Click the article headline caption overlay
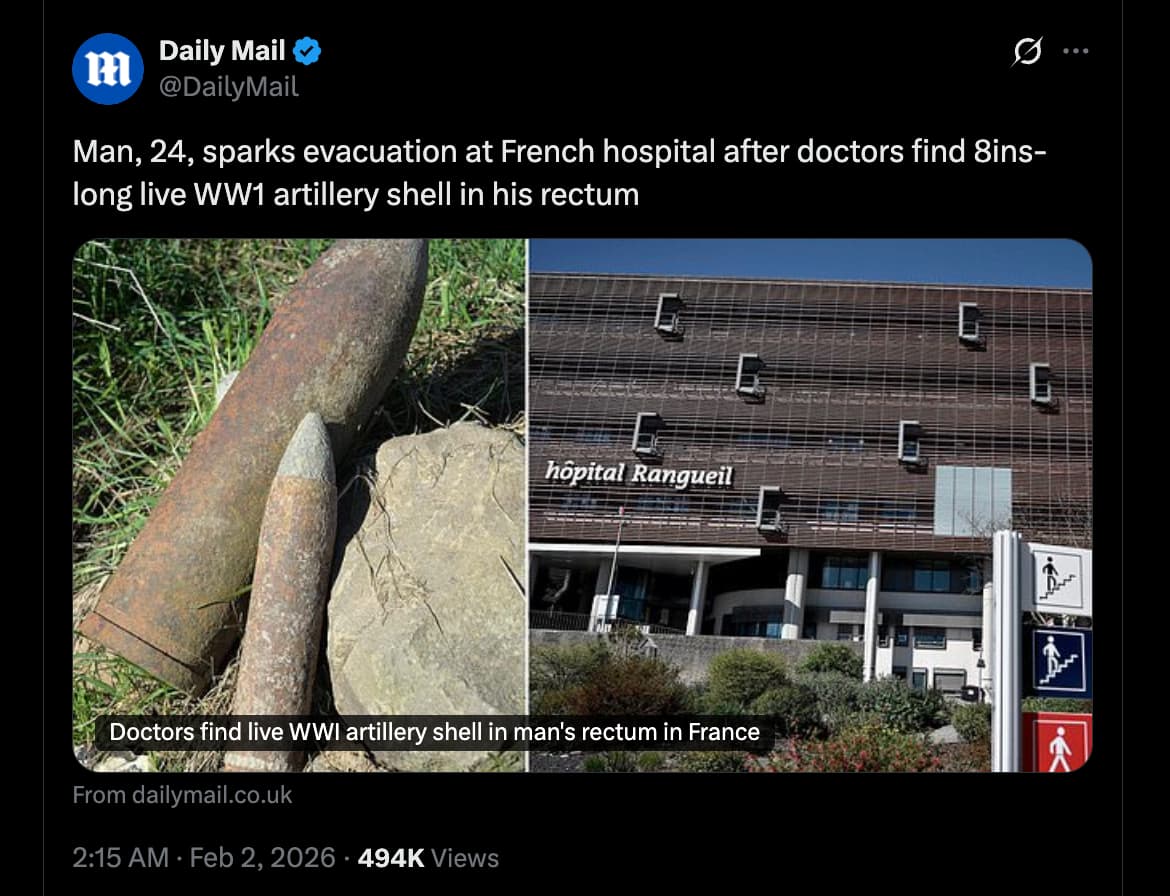Screen dimensions: 1170x896 [434, 732]
